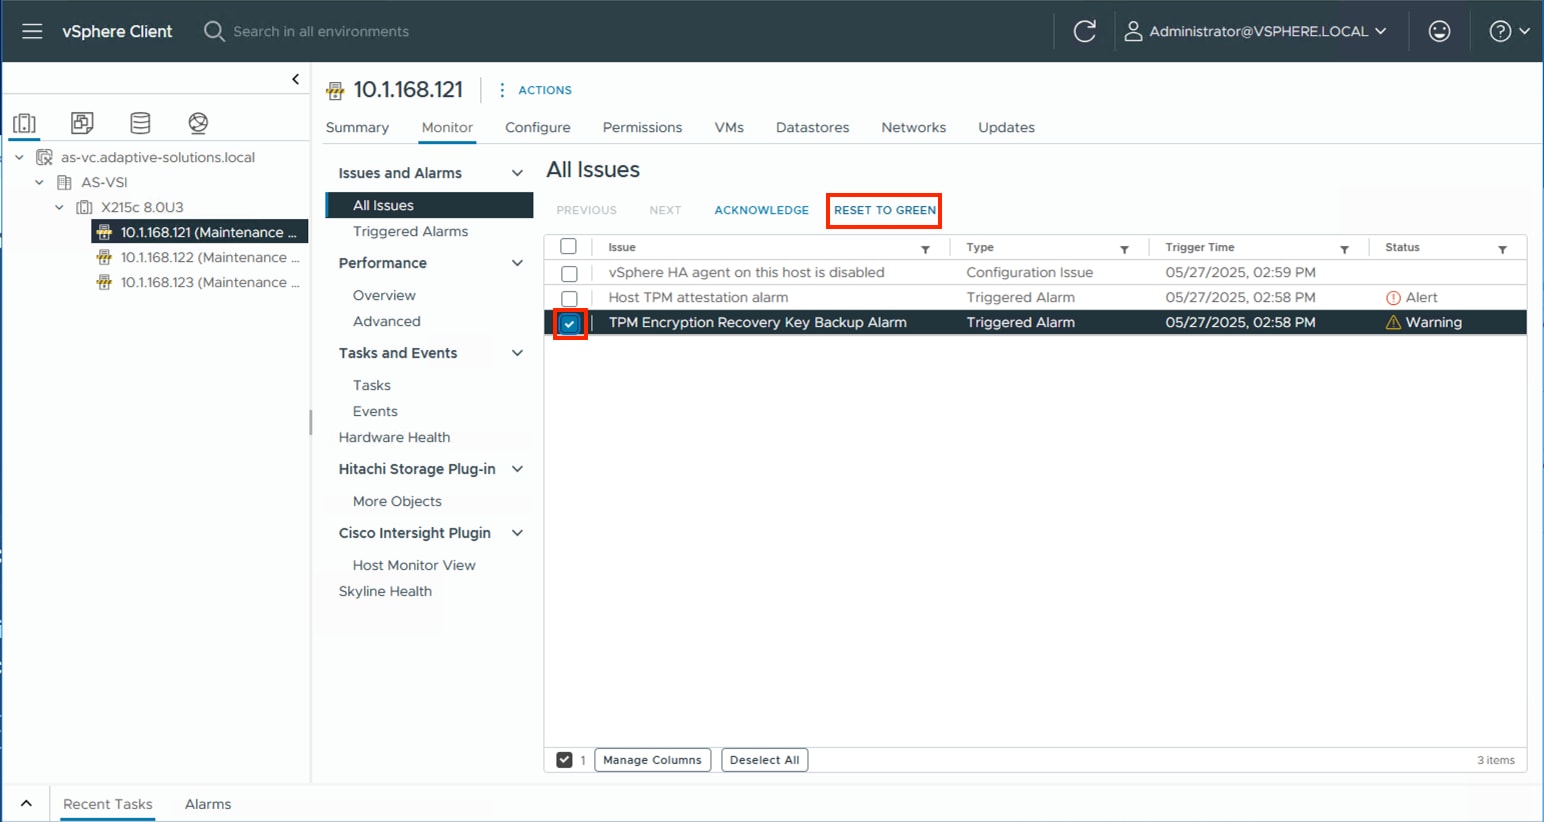Click the Deselect All button
1544x822 pixels.
[764, 759]
